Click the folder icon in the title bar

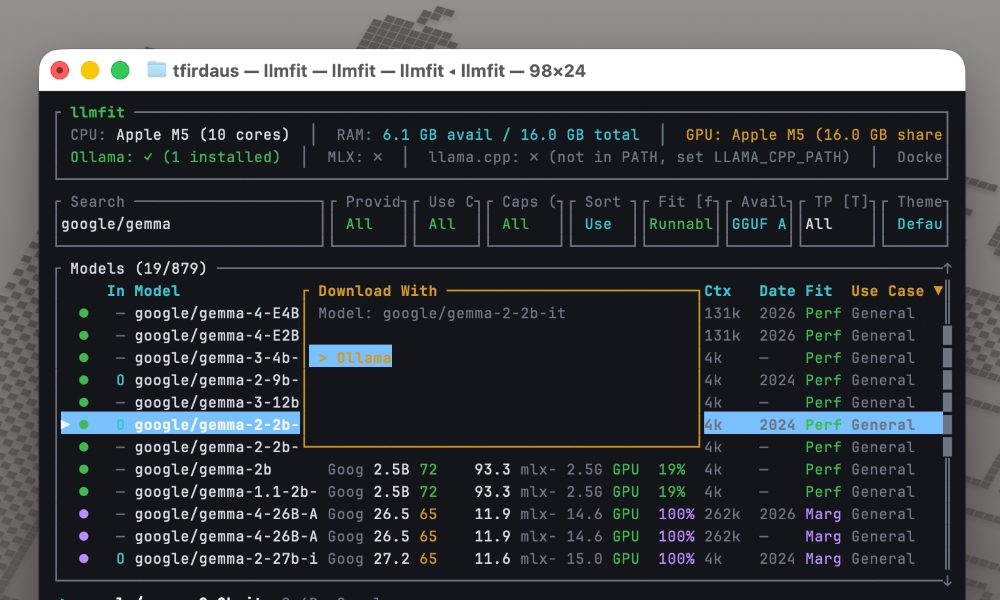tap(157, 70)
